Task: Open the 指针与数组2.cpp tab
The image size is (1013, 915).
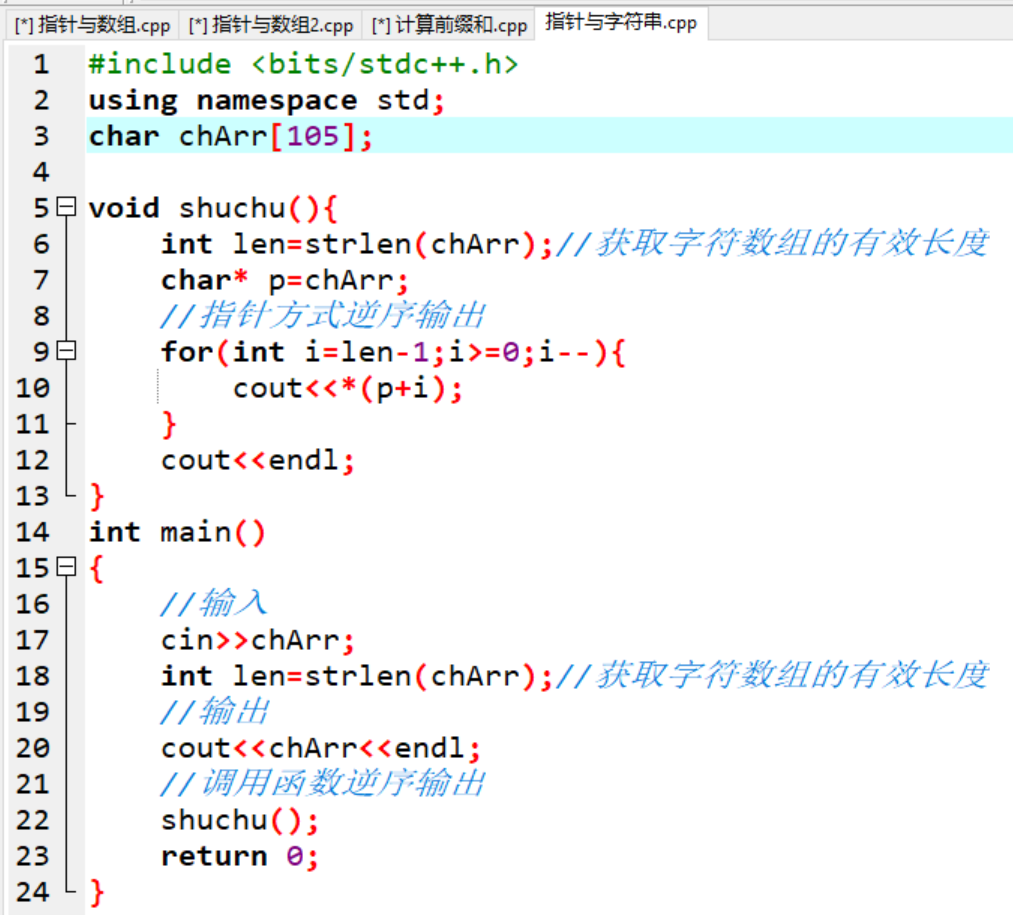Action: pyautogui.click(x=272, y=25)
